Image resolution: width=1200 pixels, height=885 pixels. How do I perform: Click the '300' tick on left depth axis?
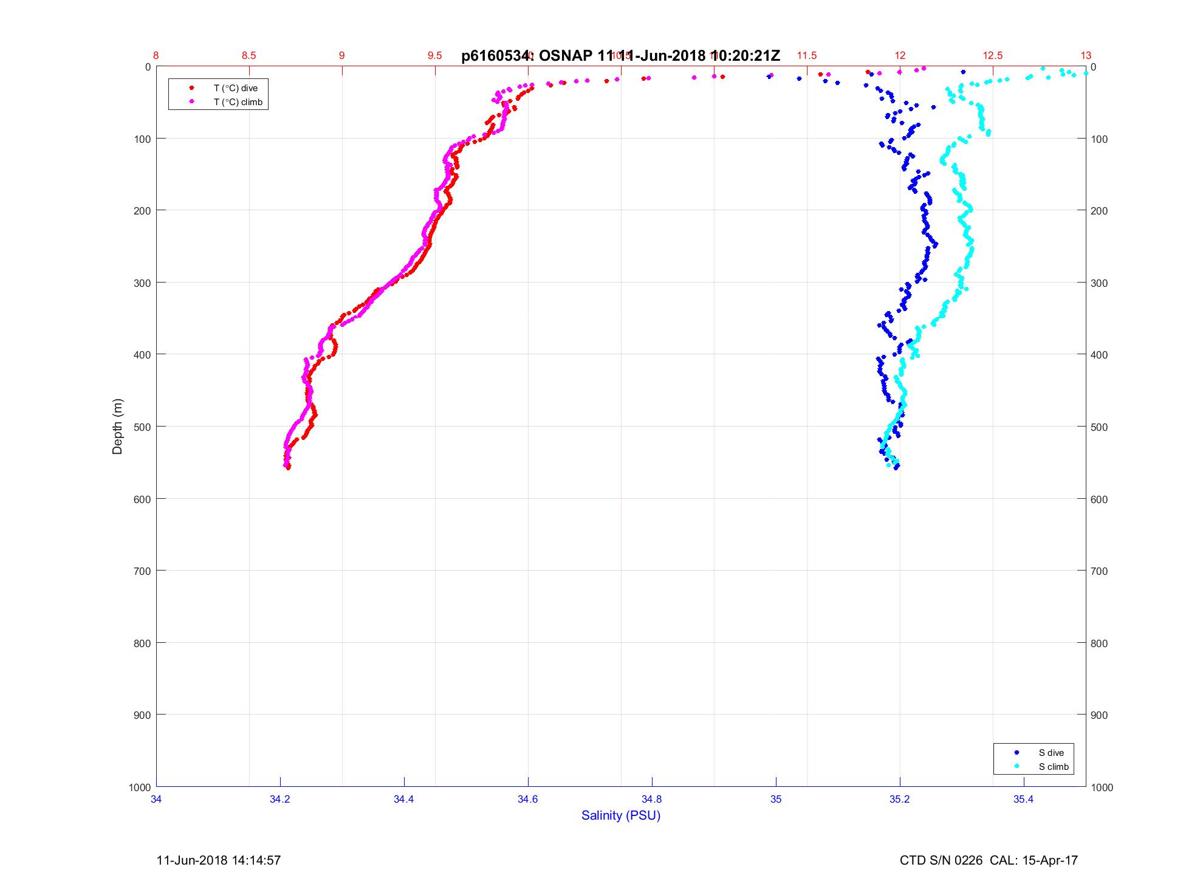[142, 283]
